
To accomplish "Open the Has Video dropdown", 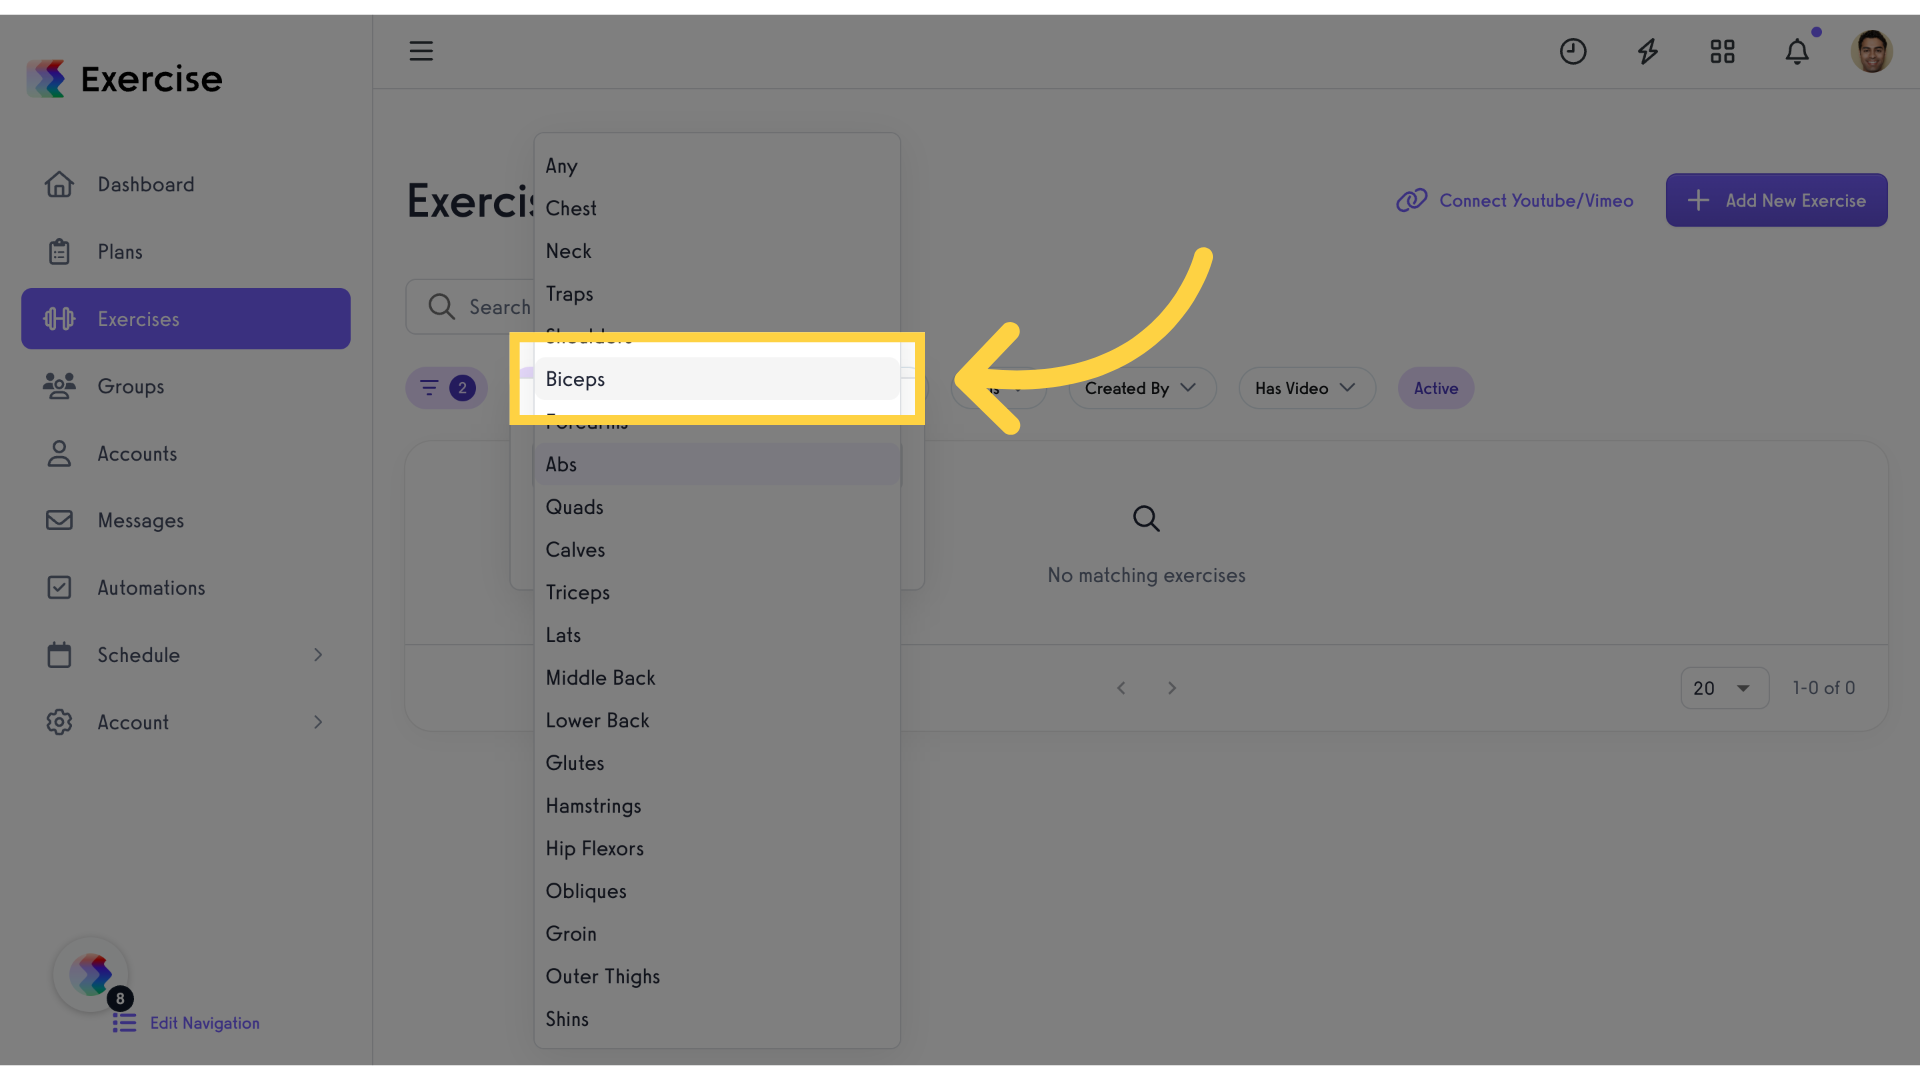I will [x=1306, y=388].
